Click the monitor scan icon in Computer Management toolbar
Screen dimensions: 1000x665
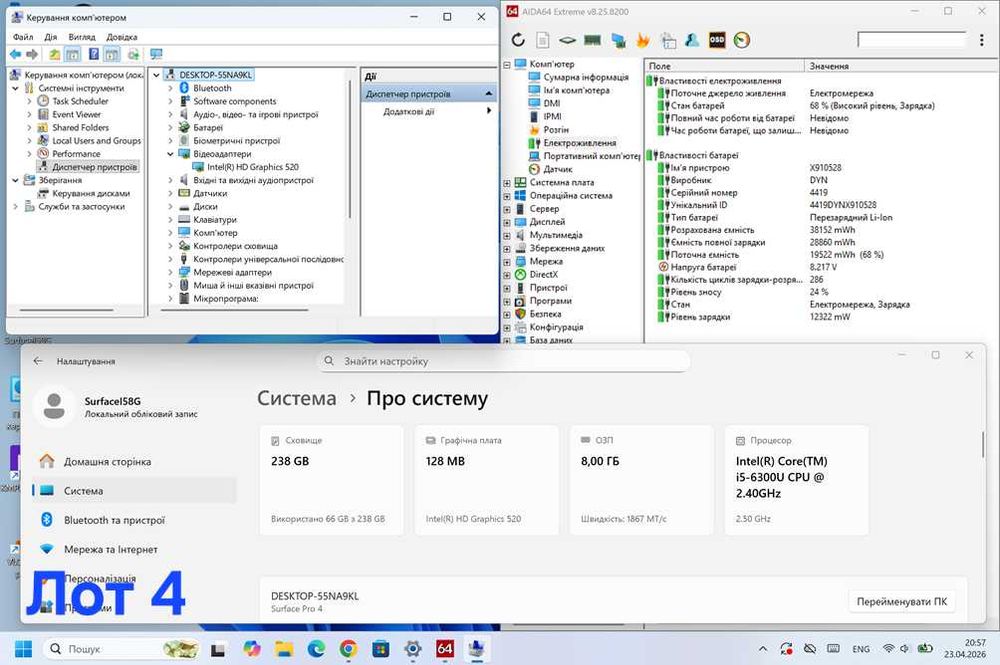156,54
